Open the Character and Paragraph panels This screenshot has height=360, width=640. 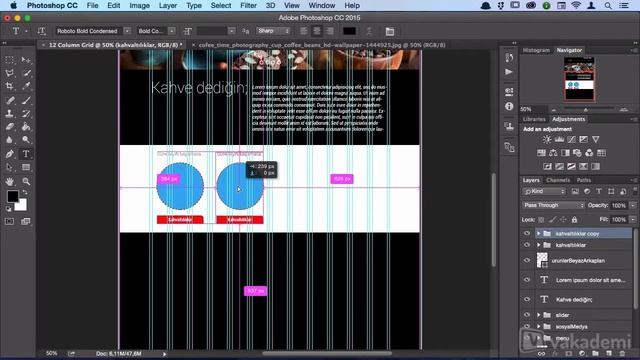(390, 31)
